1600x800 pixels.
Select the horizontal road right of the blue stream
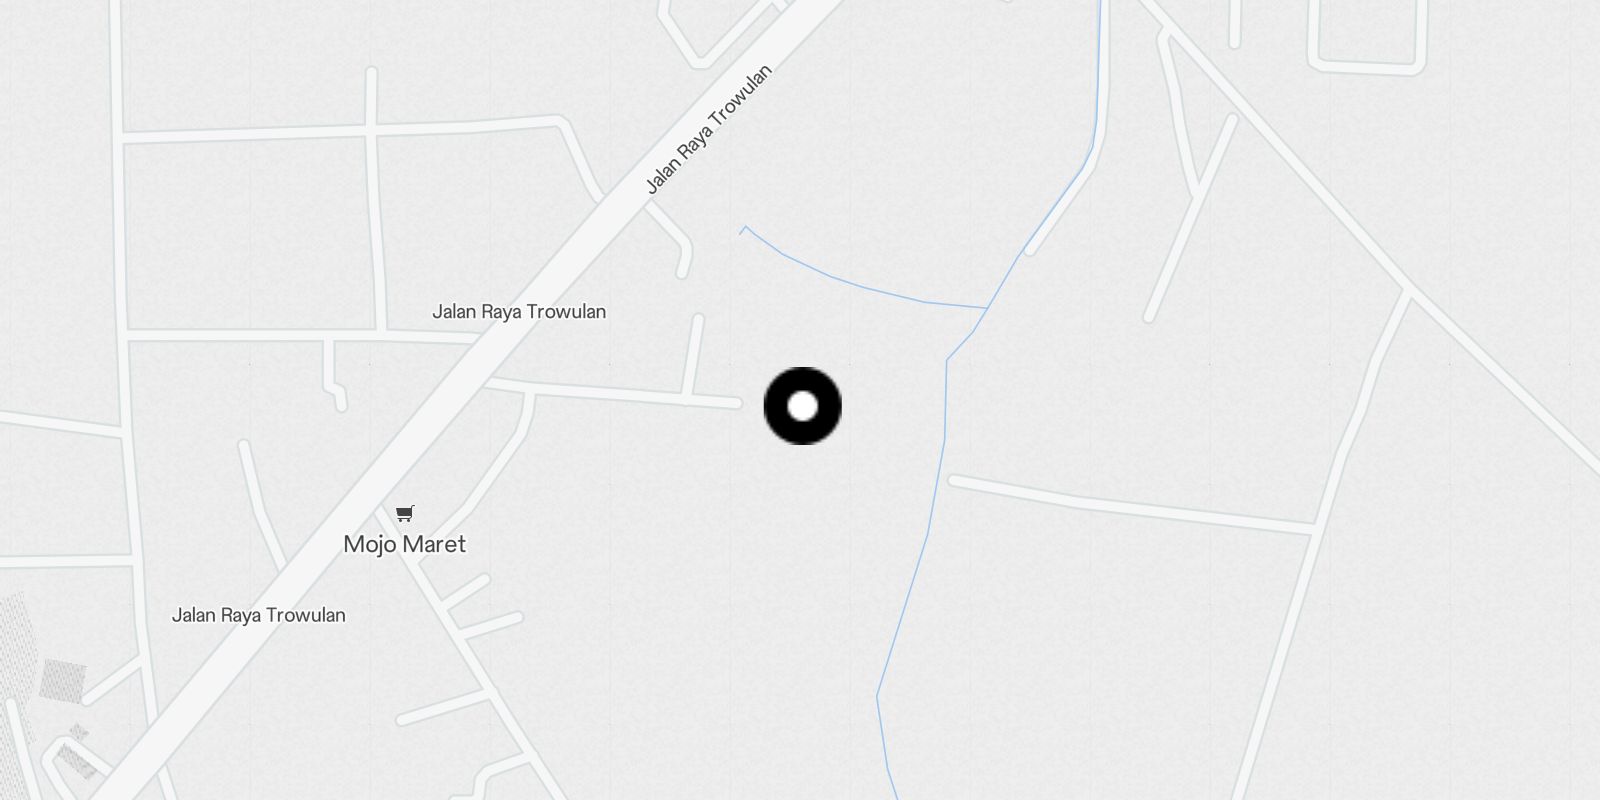(x=1130, y=503)
